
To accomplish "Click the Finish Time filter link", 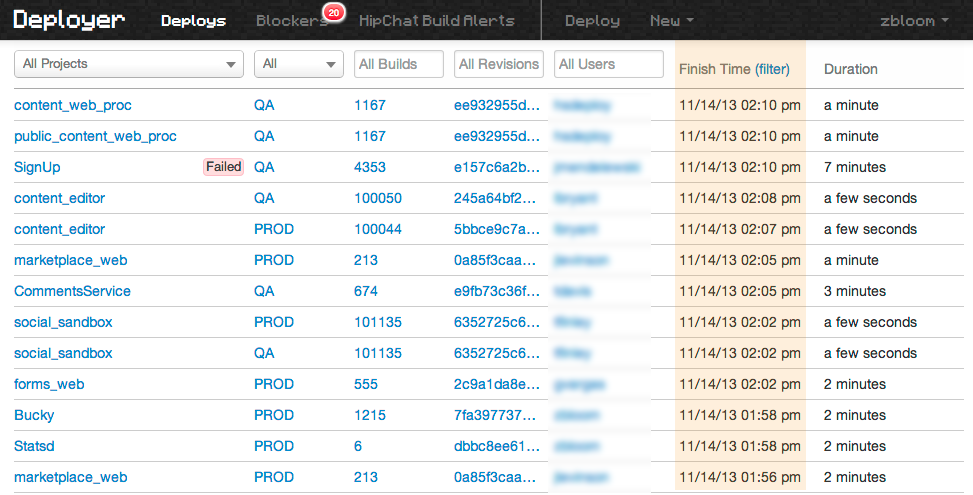I will point(772,69).
